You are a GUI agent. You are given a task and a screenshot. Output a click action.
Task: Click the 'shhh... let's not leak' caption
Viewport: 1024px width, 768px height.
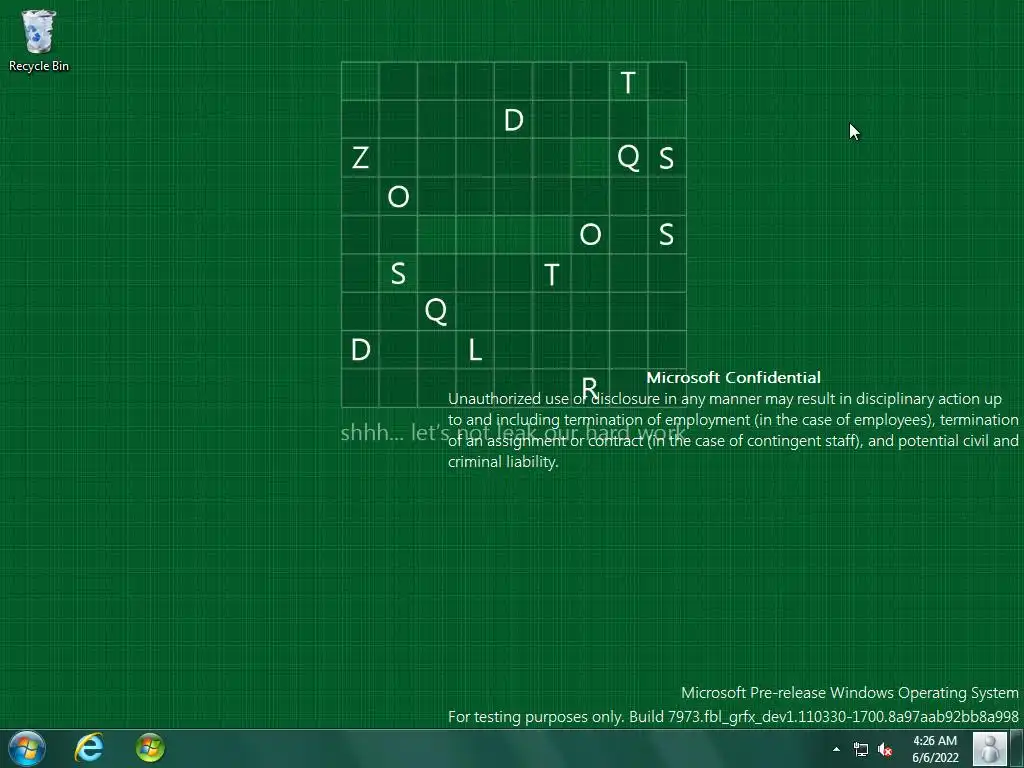(513, 433)
